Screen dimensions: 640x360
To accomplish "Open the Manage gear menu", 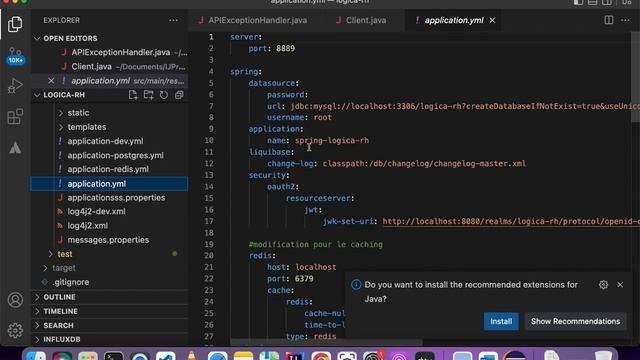I will point(15,330).
